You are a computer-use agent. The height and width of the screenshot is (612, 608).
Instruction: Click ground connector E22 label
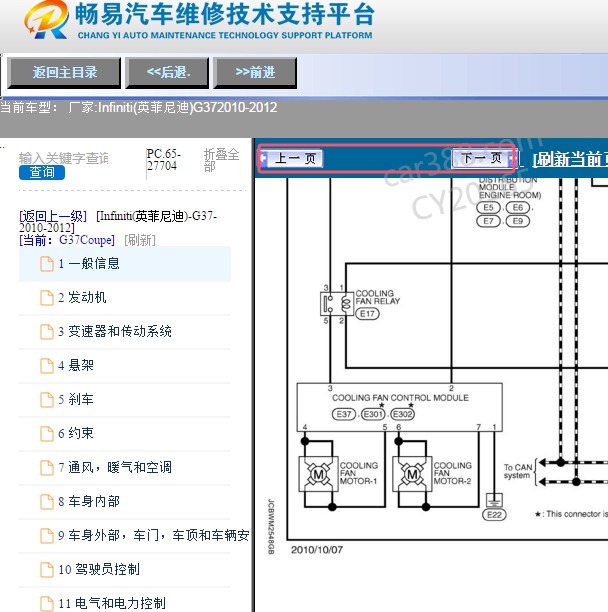coord(494,515)
